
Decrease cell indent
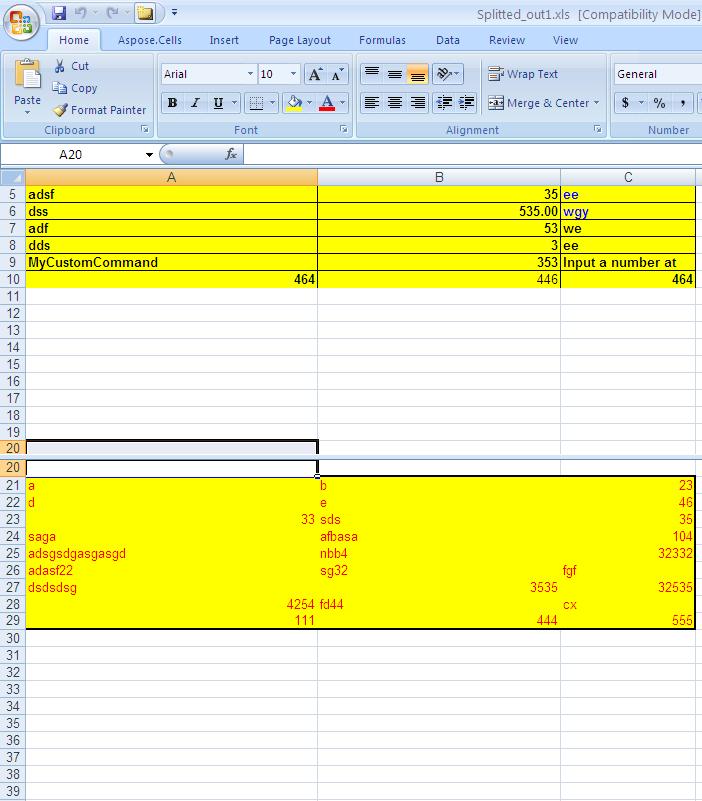click(x=444, y=103)
